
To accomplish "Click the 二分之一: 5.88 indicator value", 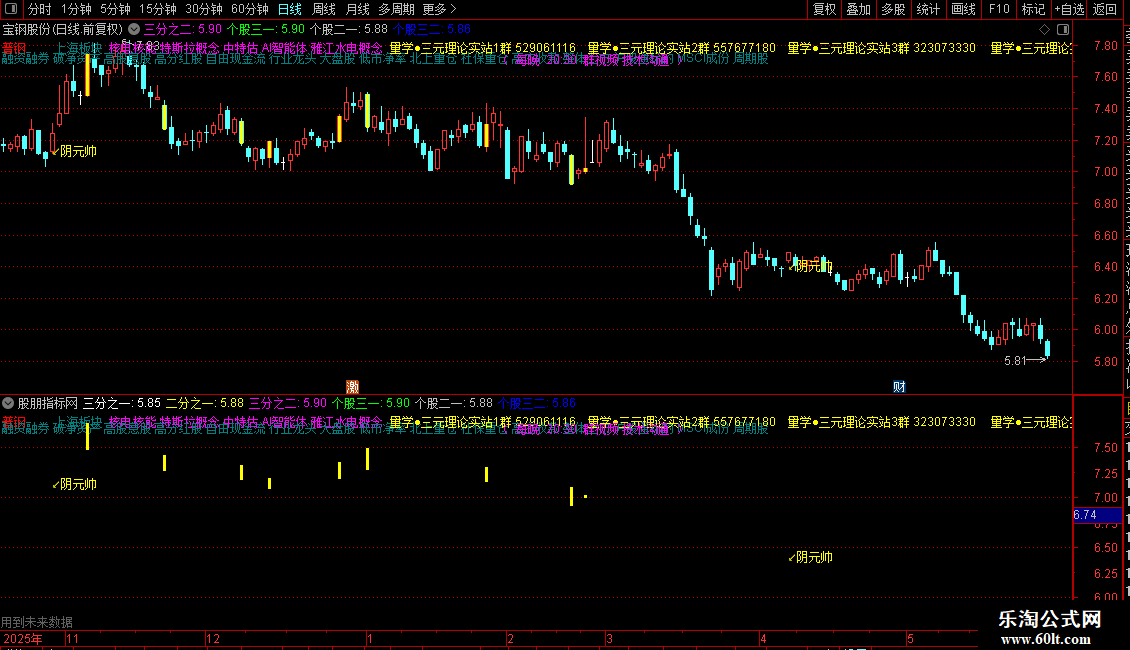I will pos(205,403).
